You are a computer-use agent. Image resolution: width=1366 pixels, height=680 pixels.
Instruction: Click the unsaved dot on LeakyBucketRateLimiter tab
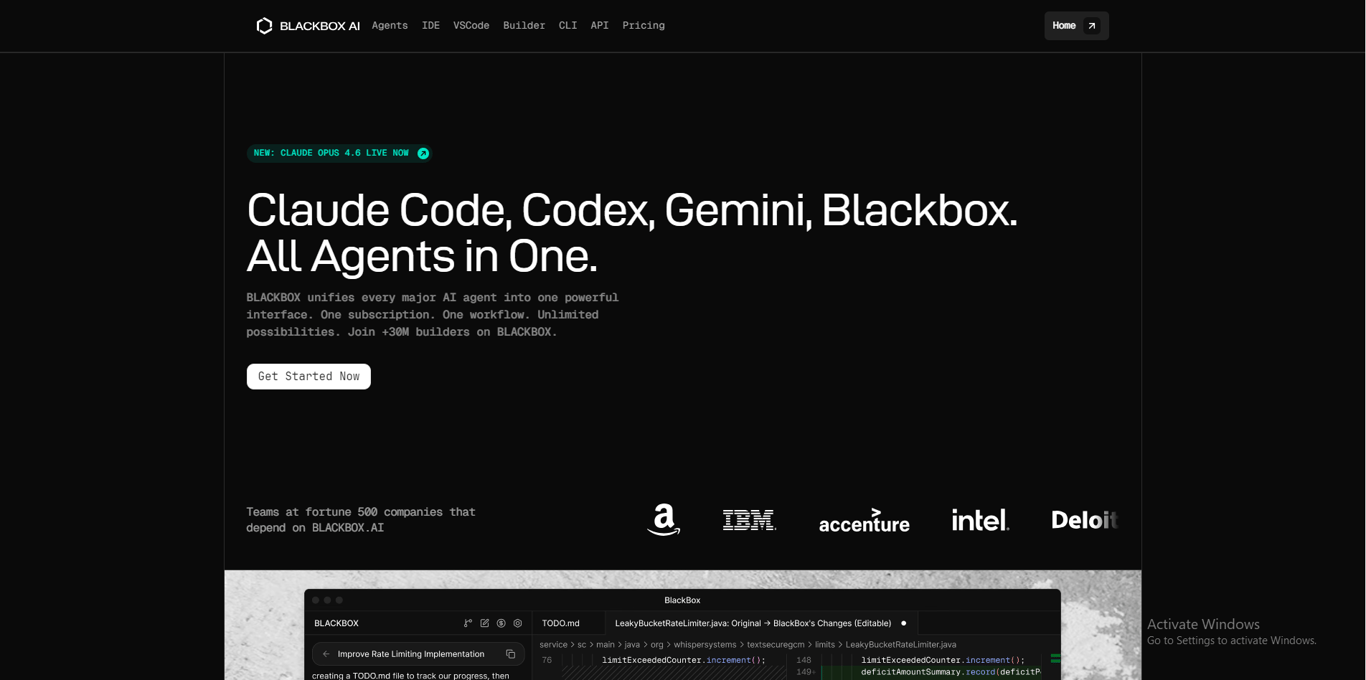tap(904, 623)
